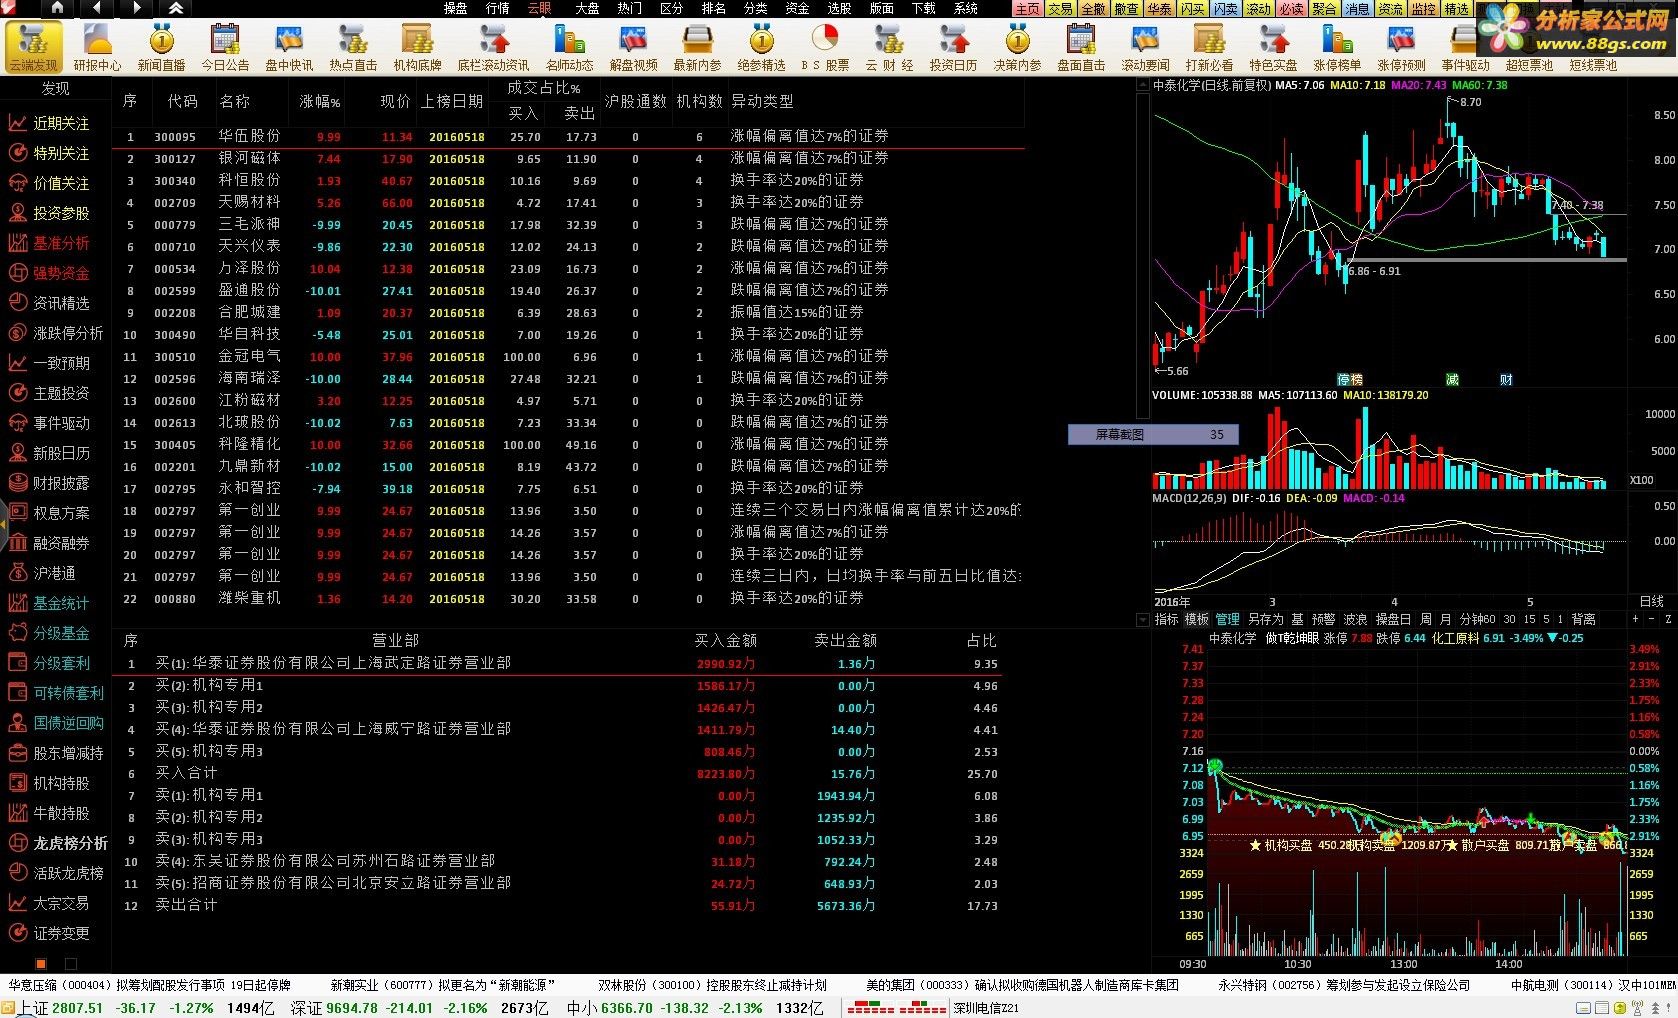Select 涨跌停分析 in left sidebar
This screenshot has width=1678, height=1018.
68,333
